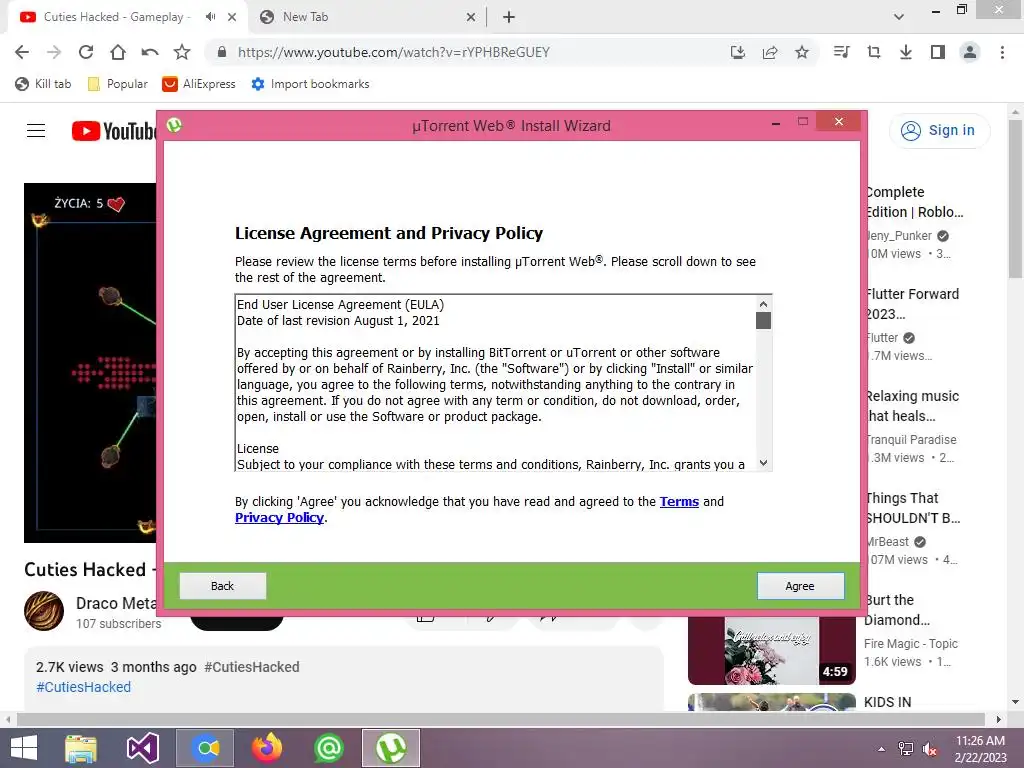This screenshot has width=1024, height=768.
Task: Click the volume muted tray icon
Action: coord(930,748)
